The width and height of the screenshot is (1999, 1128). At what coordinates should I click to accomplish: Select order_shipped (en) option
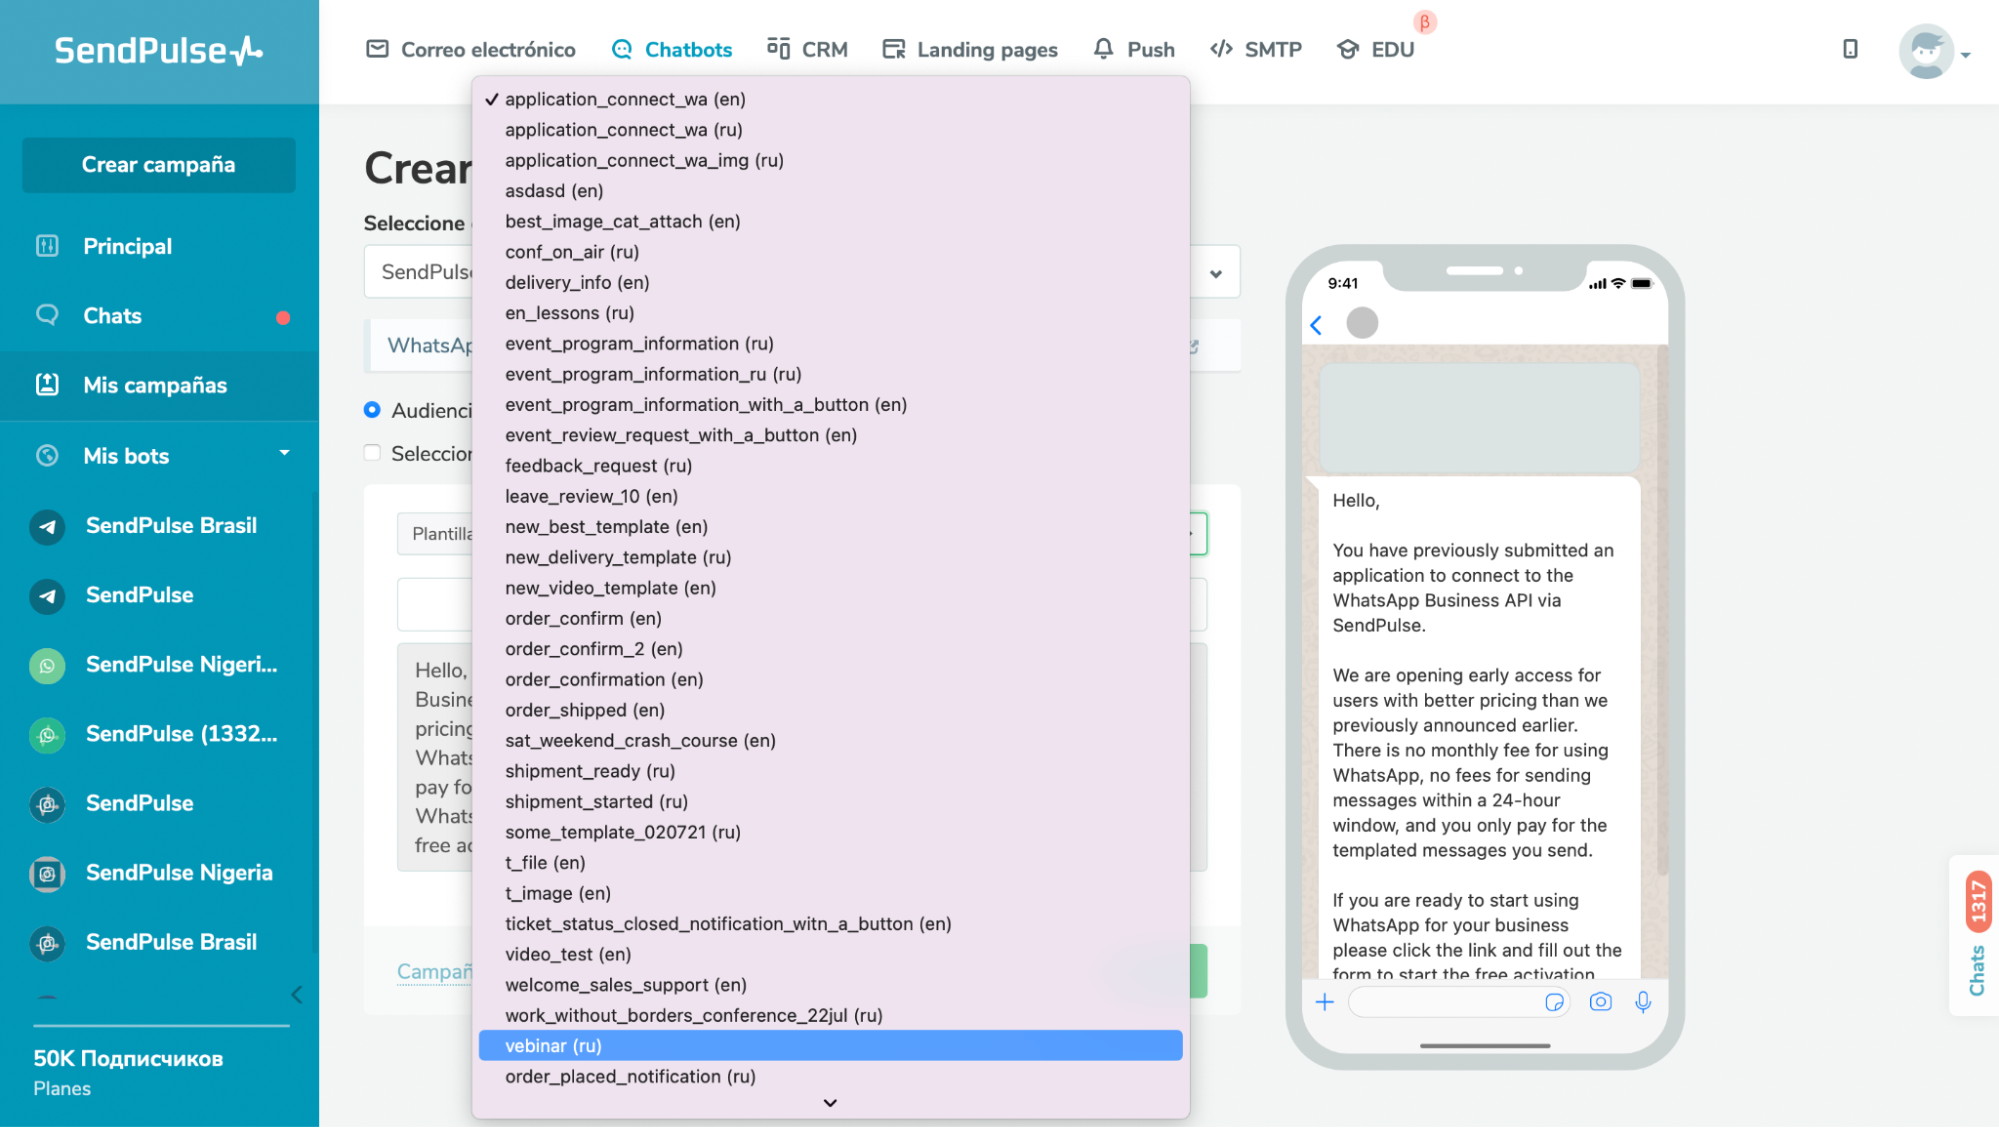pos(830,710)
